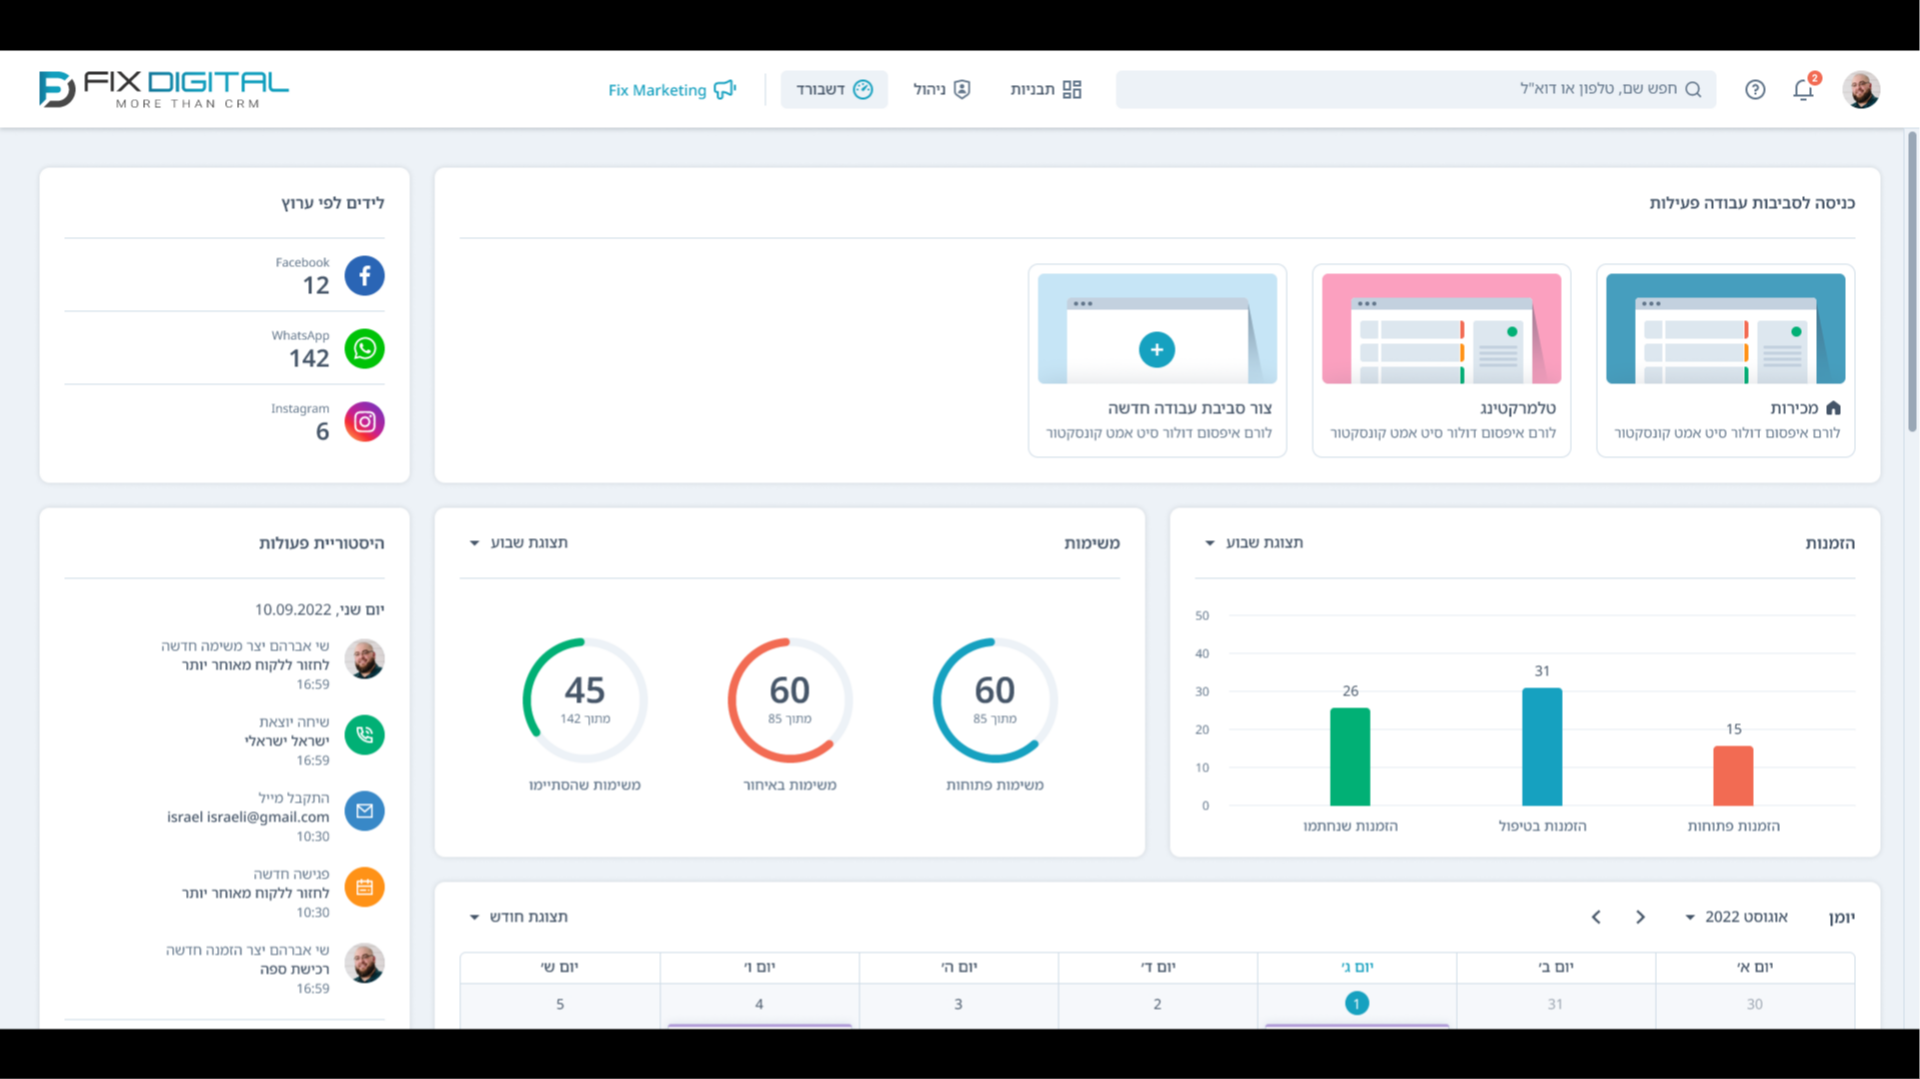Go to the next calendar month arrow
Viewport: 1920px width, 1079px height.
pos(1596,916)
